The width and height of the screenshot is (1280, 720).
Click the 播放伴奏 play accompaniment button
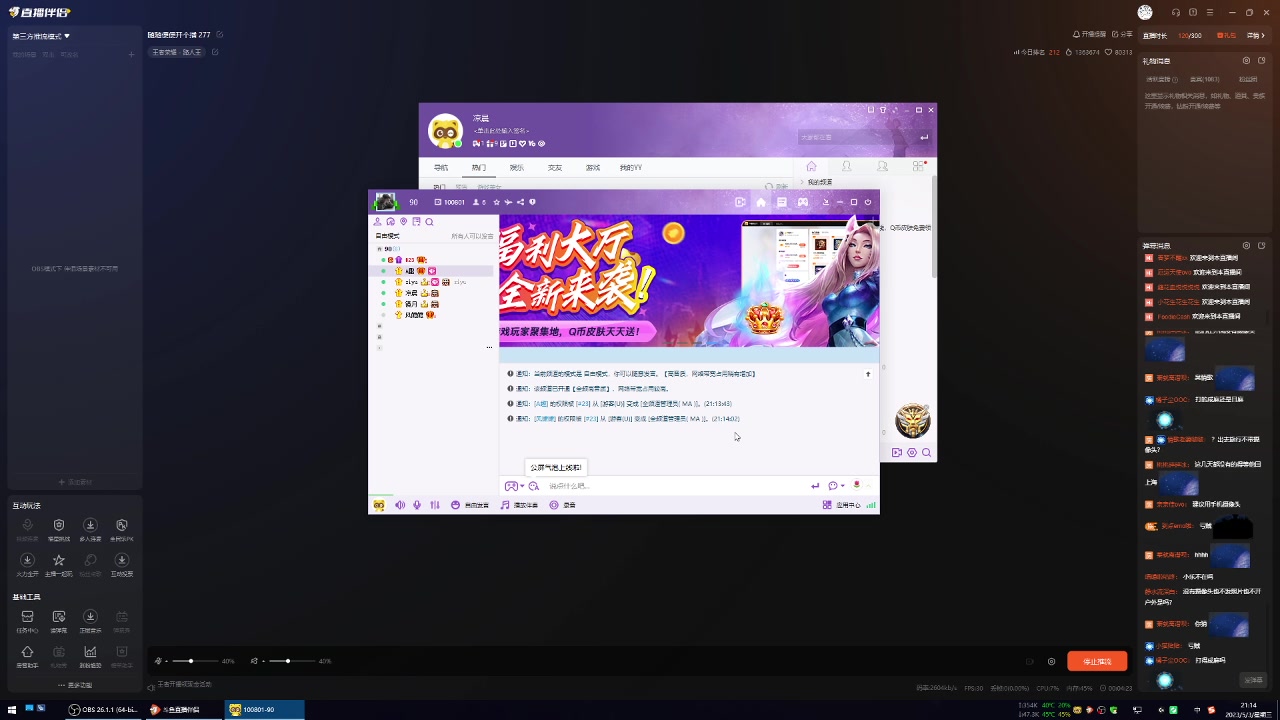point(519,505)
